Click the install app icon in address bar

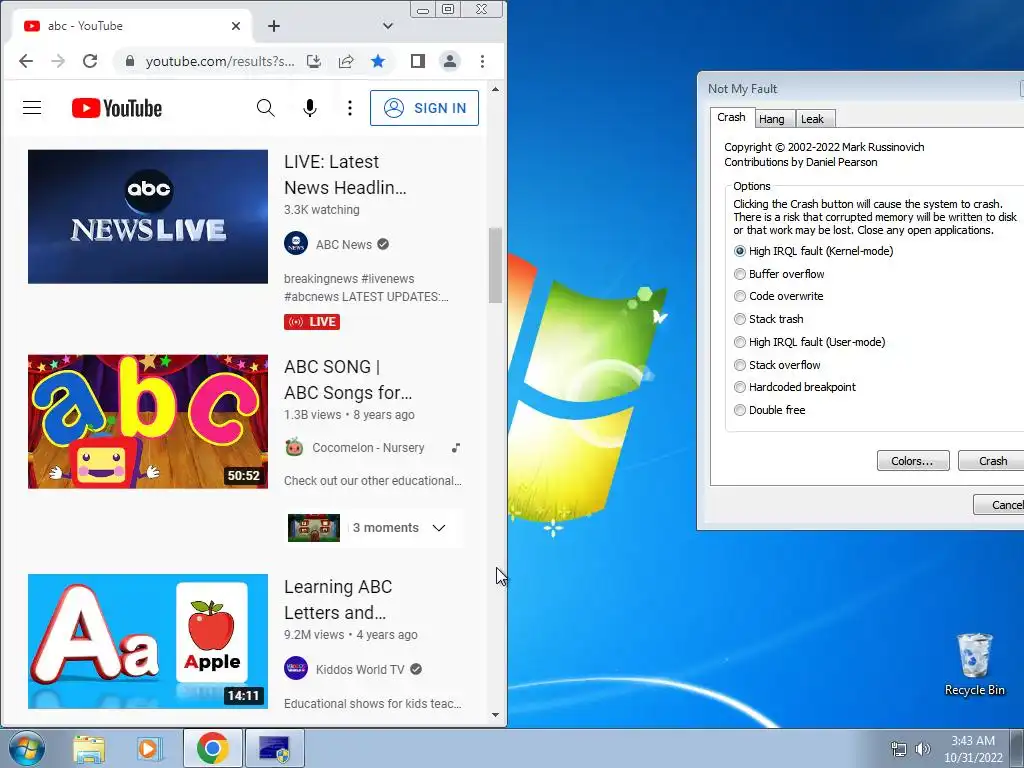[314, 61]
